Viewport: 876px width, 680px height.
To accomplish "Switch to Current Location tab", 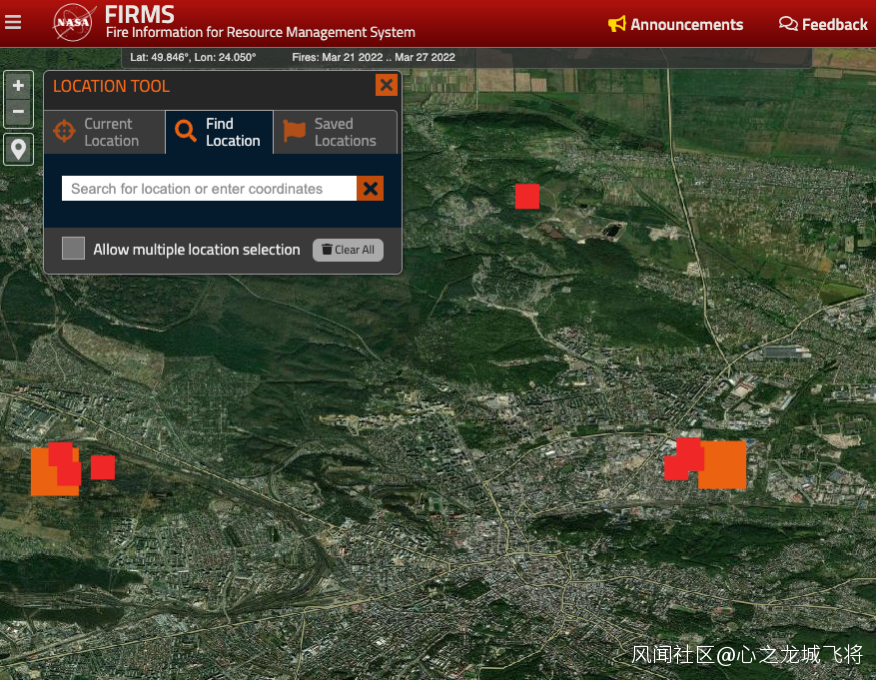I will [105, 132].
